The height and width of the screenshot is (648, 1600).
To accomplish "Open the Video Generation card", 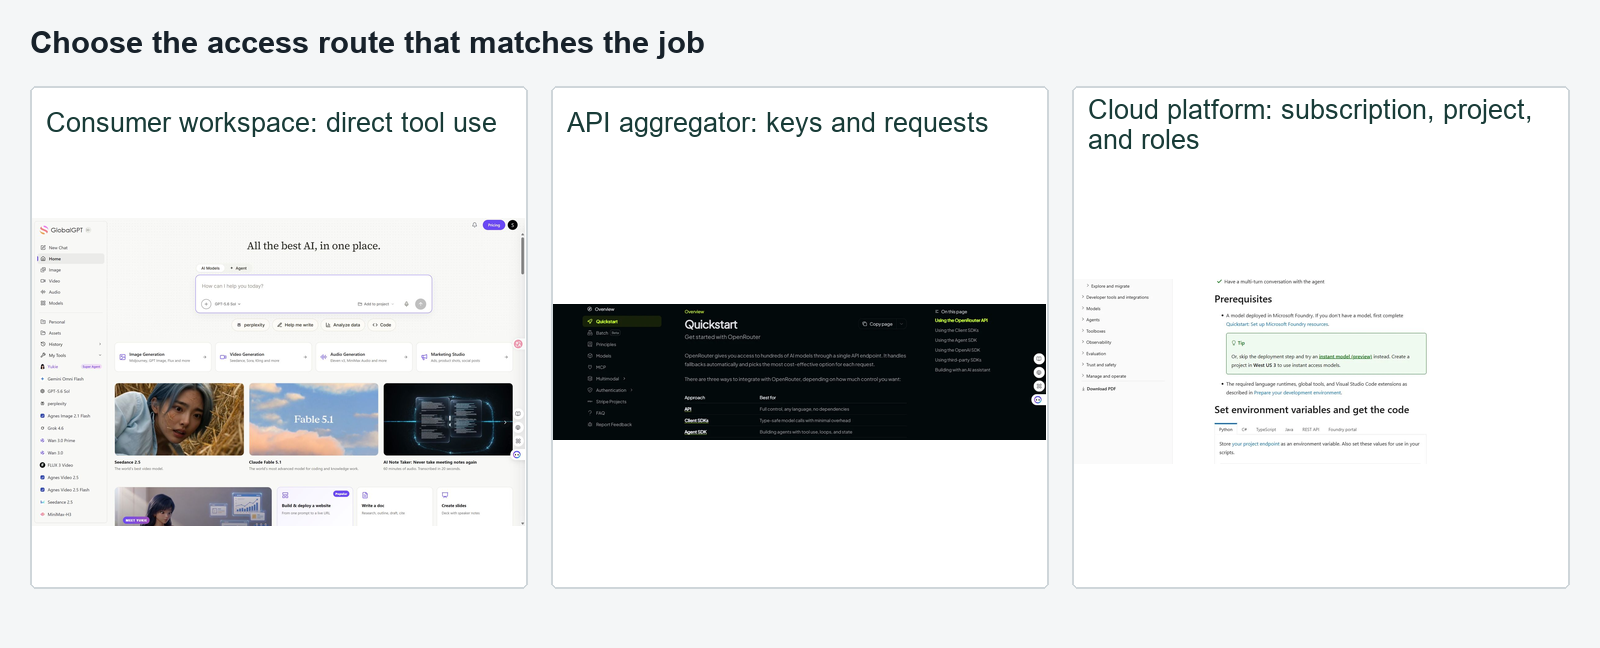I will (264, 357).
